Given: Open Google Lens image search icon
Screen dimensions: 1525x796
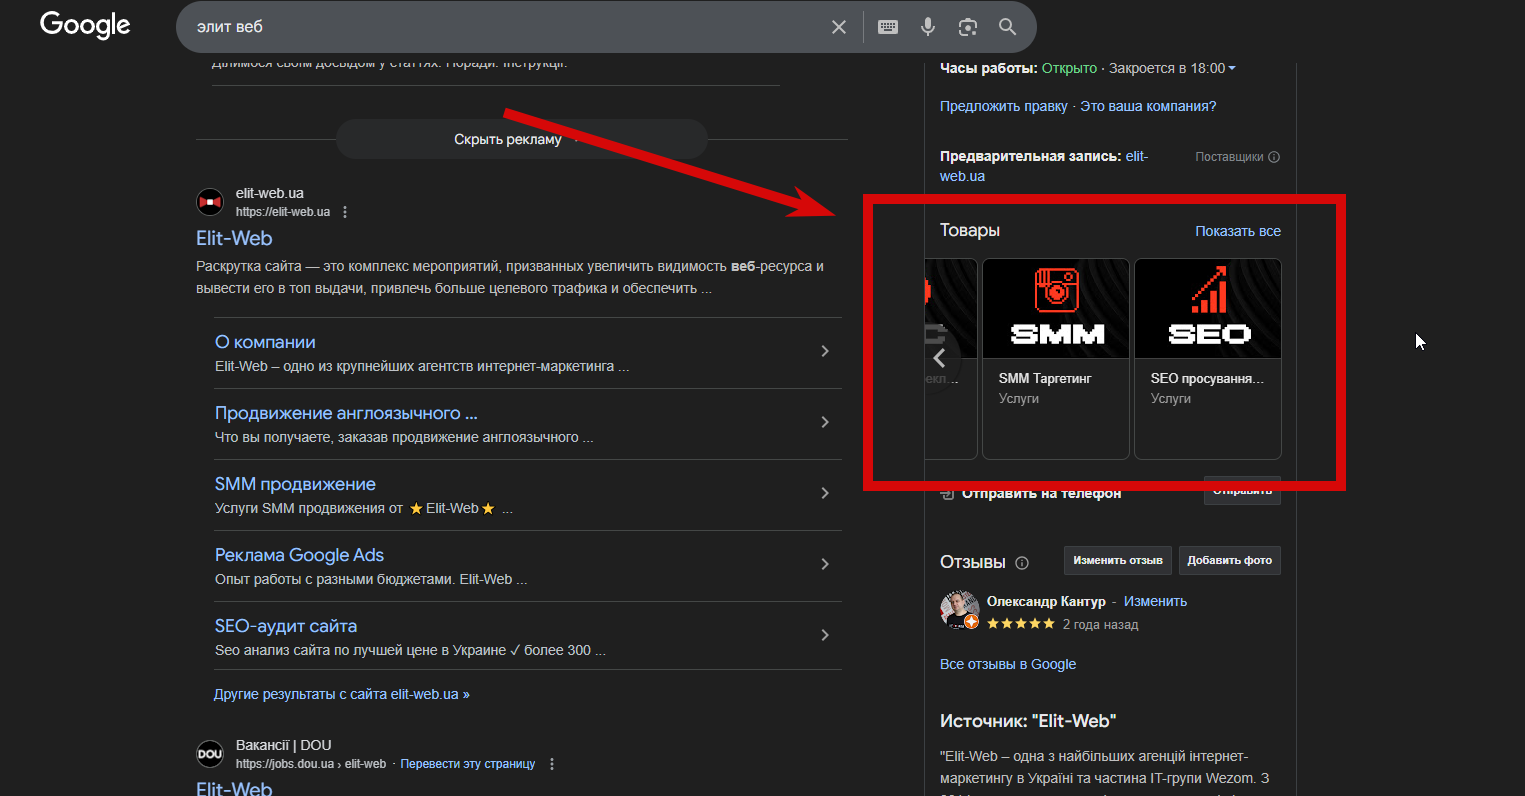Looking at the screenshot, I should [x=968, y=27].
